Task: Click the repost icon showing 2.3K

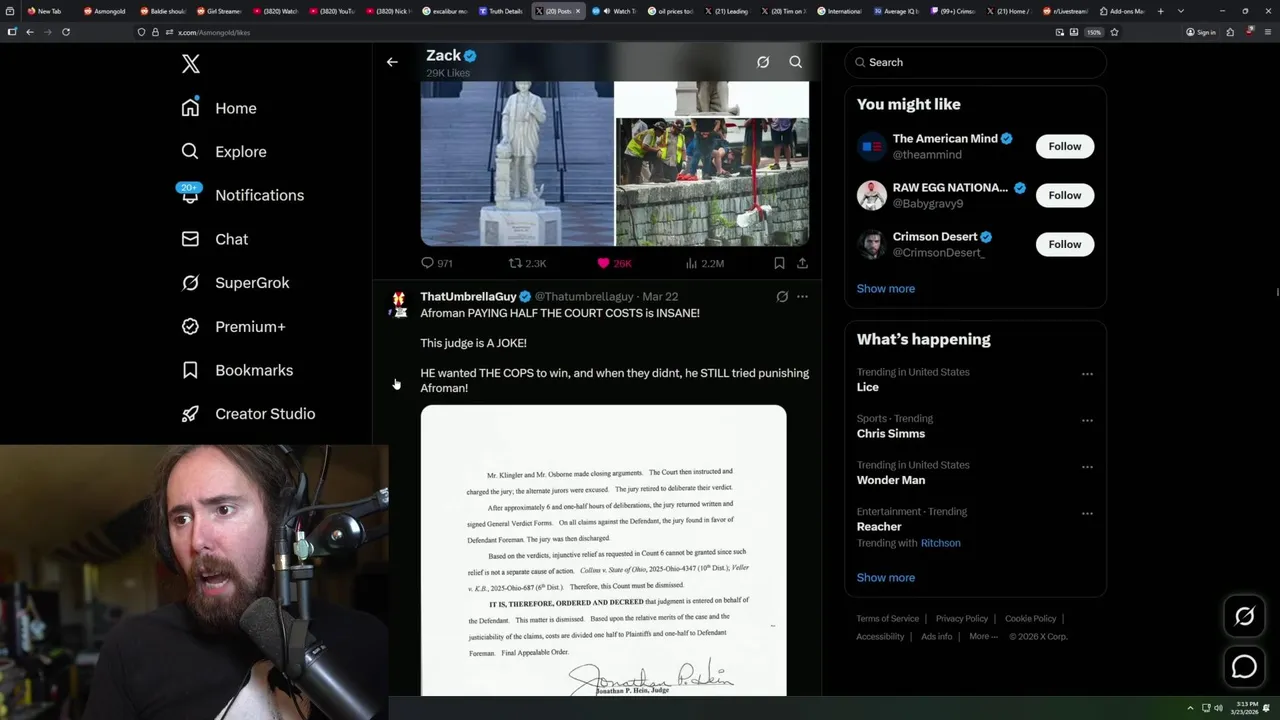Action: coord(527,263)
